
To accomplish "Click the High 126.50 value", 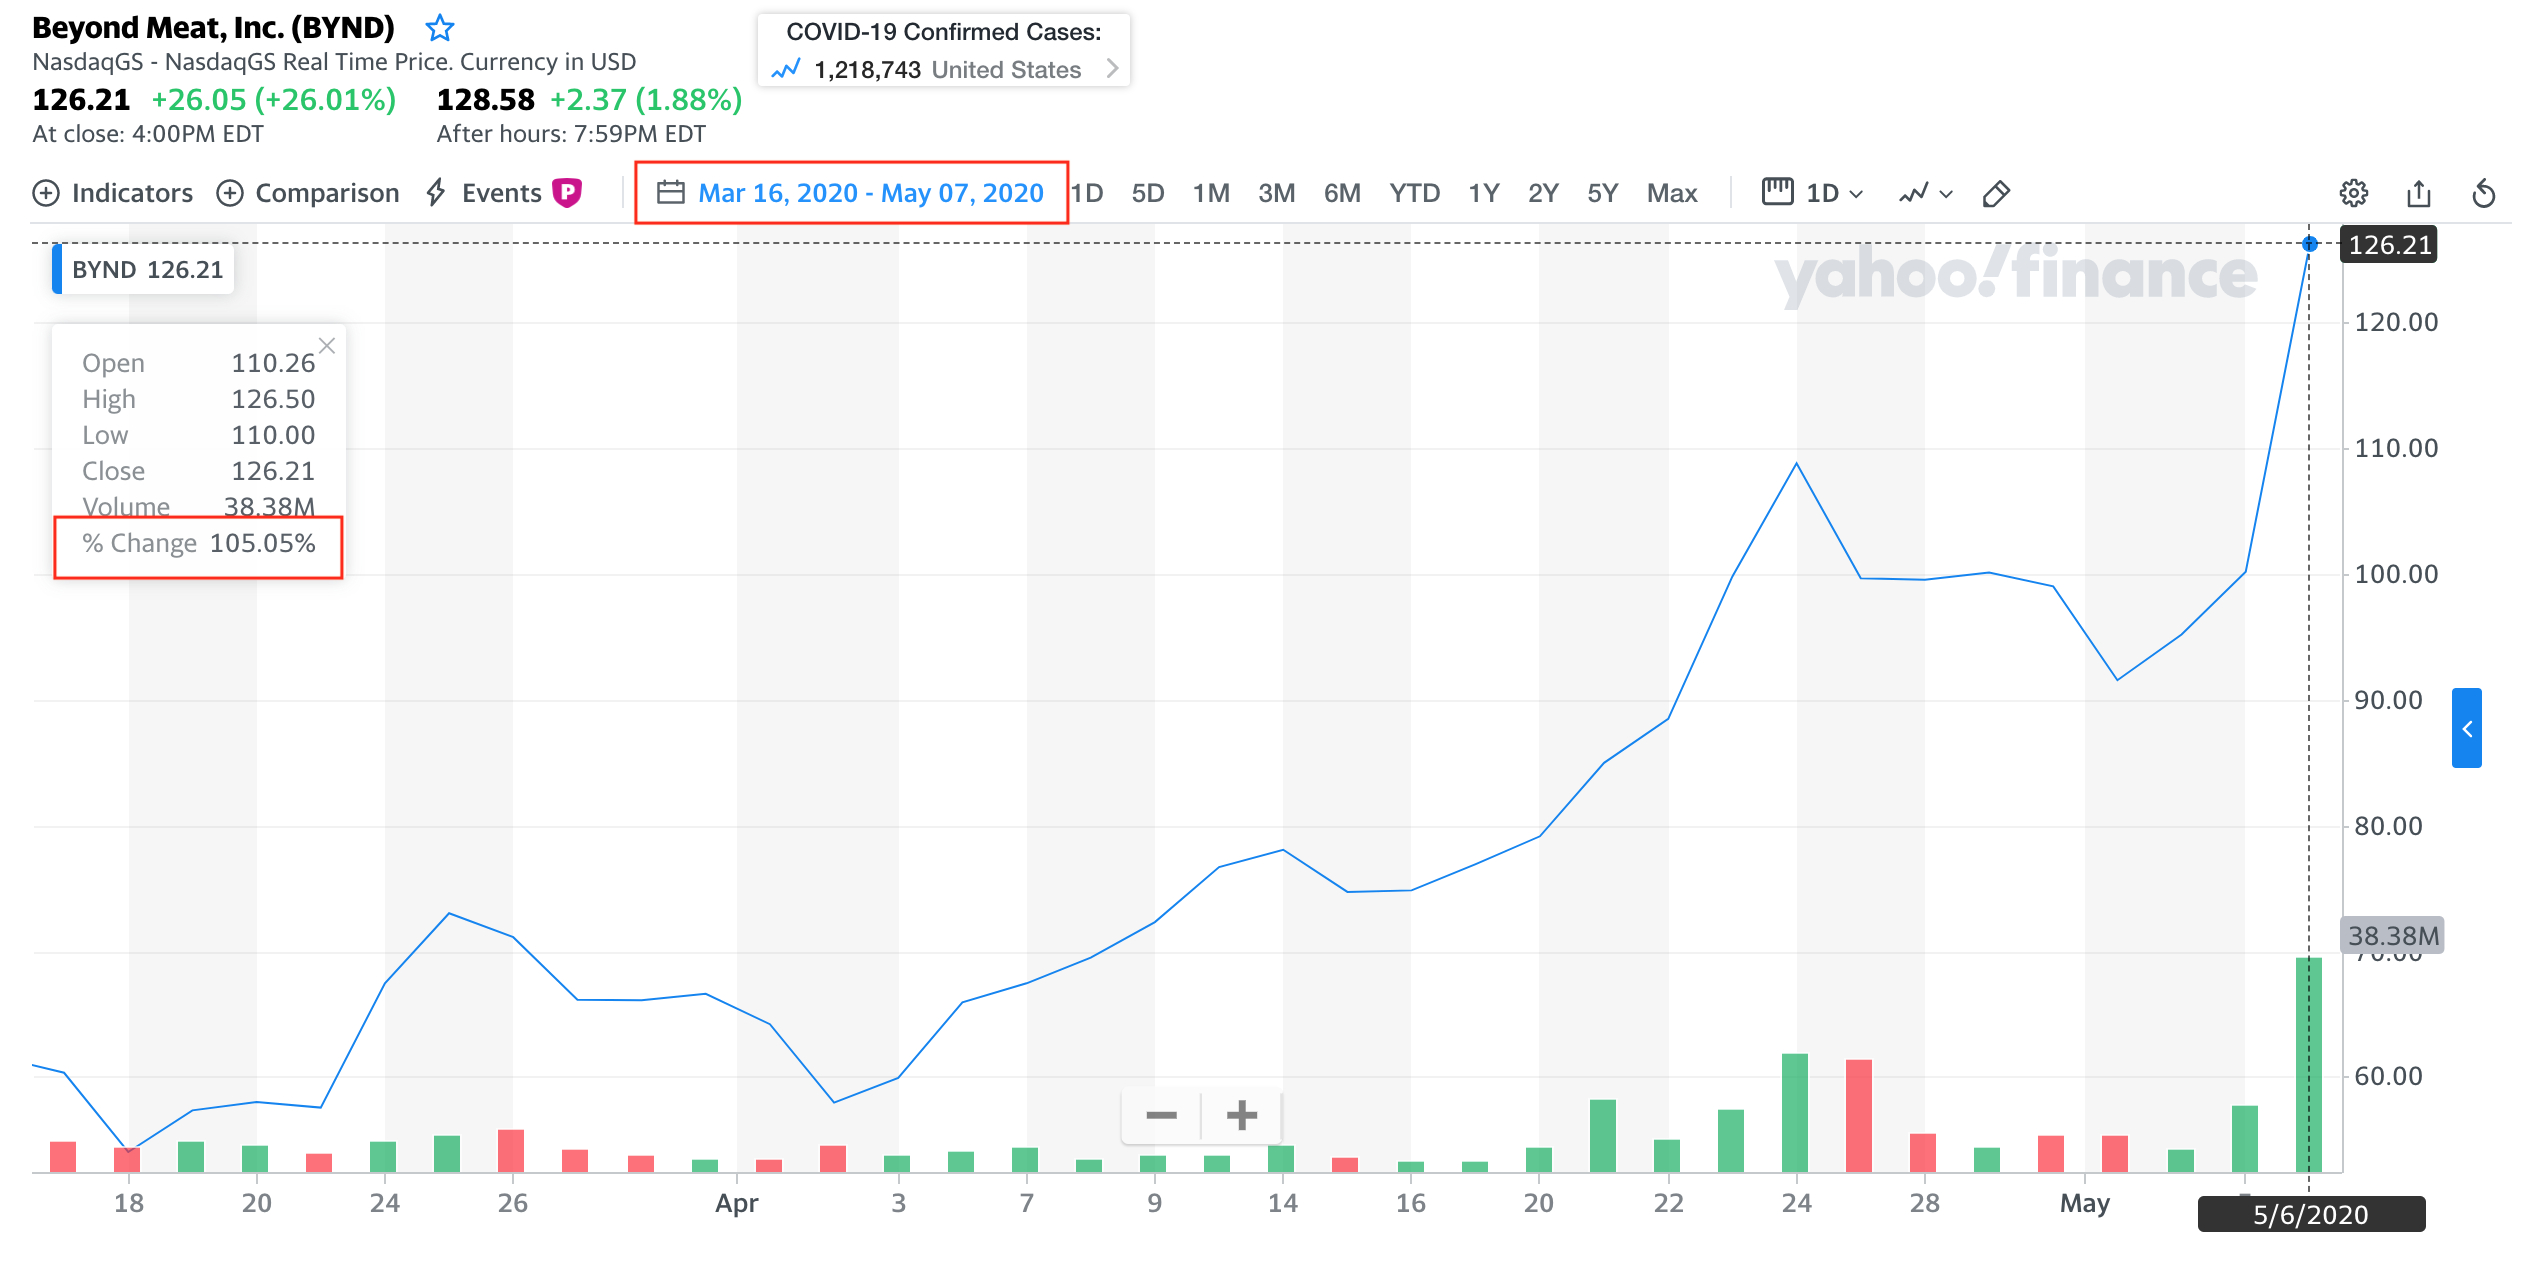I will click(x=273, y=399).
